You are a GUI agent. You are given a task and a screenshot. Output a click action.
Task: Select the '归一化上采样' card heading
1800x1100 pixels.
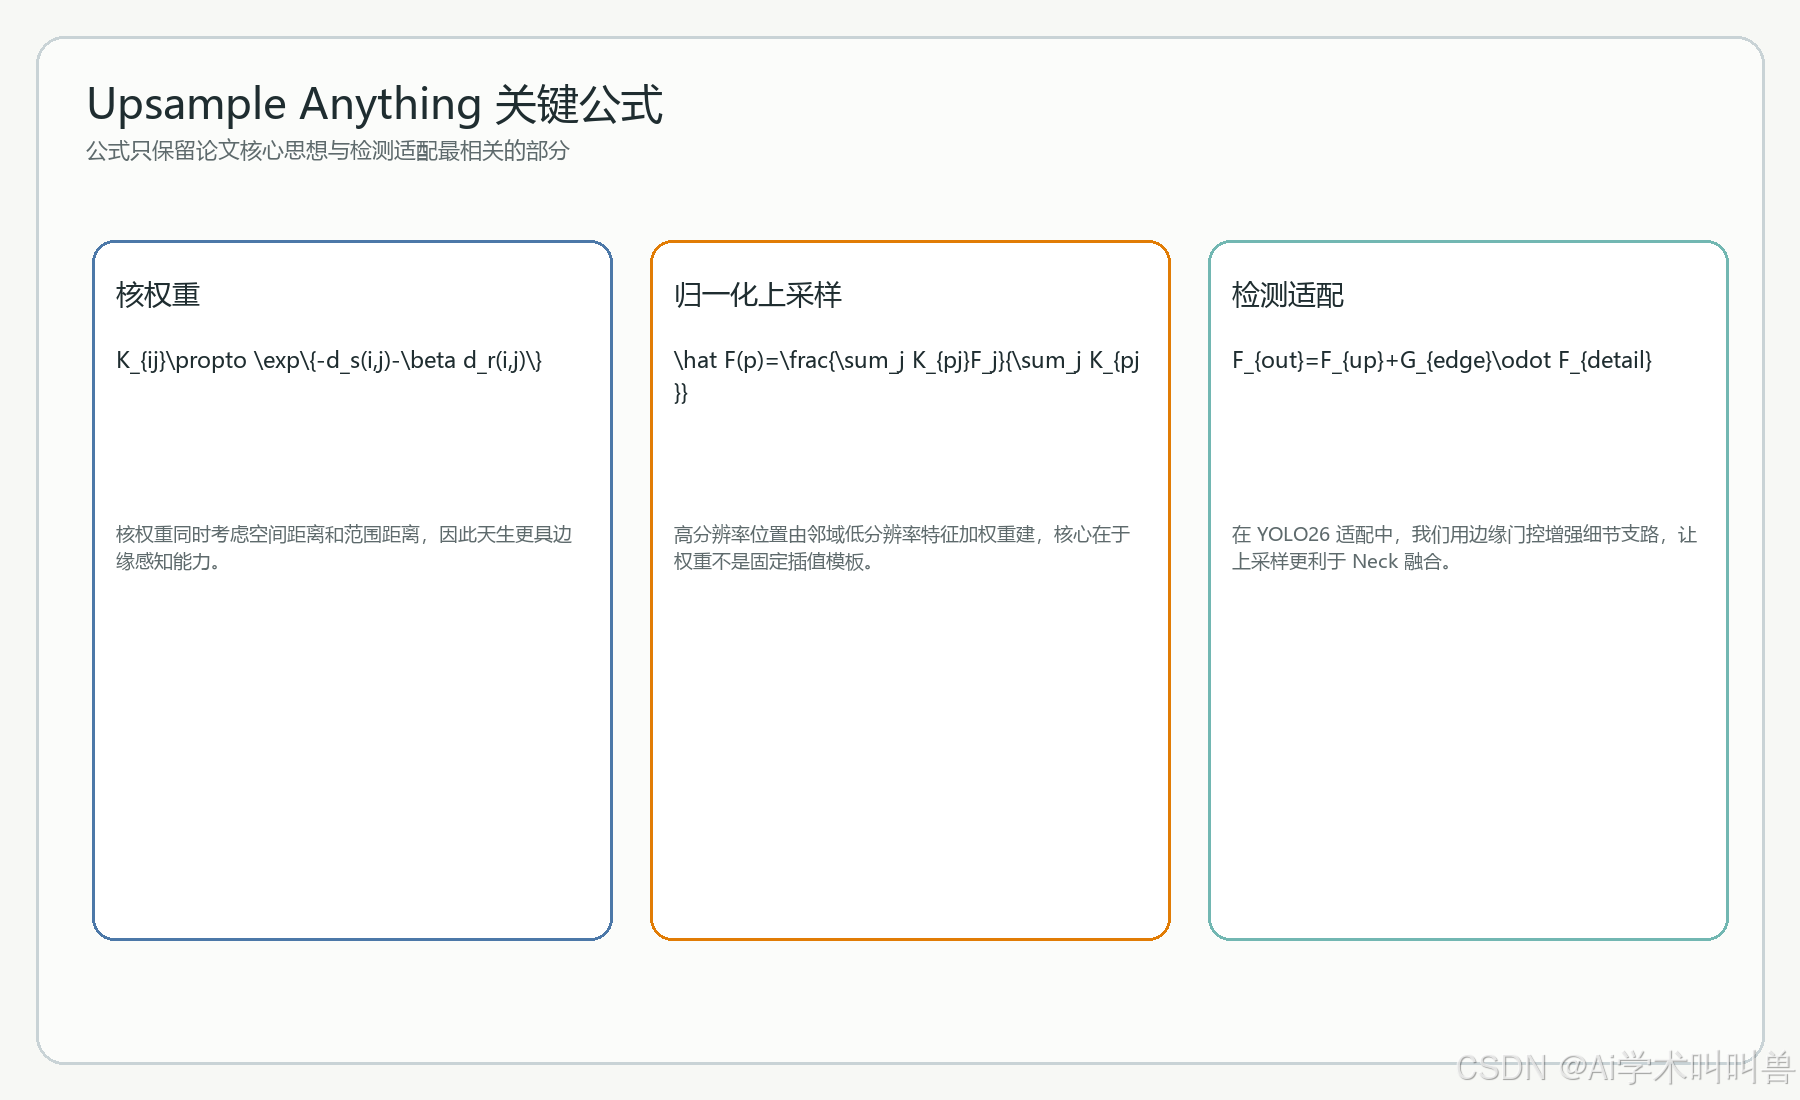758,295
